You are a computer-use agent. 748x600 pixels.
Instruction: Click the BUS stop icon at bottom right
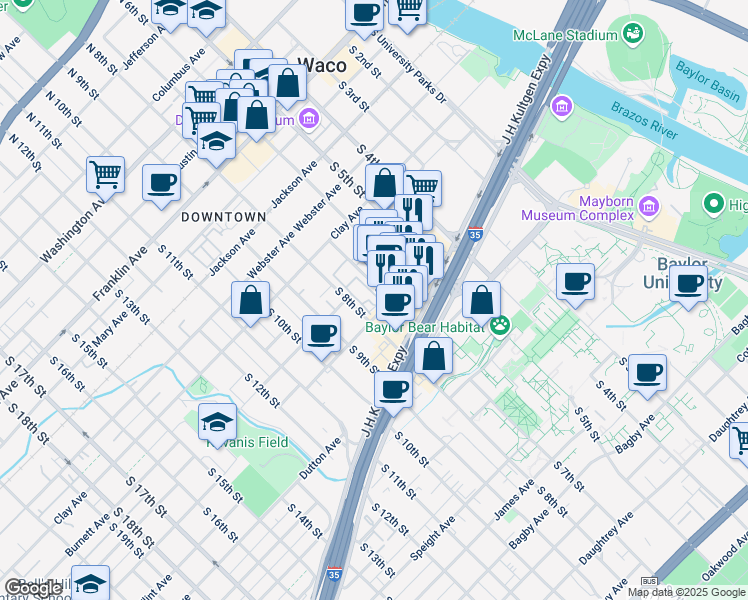(649, 581)
